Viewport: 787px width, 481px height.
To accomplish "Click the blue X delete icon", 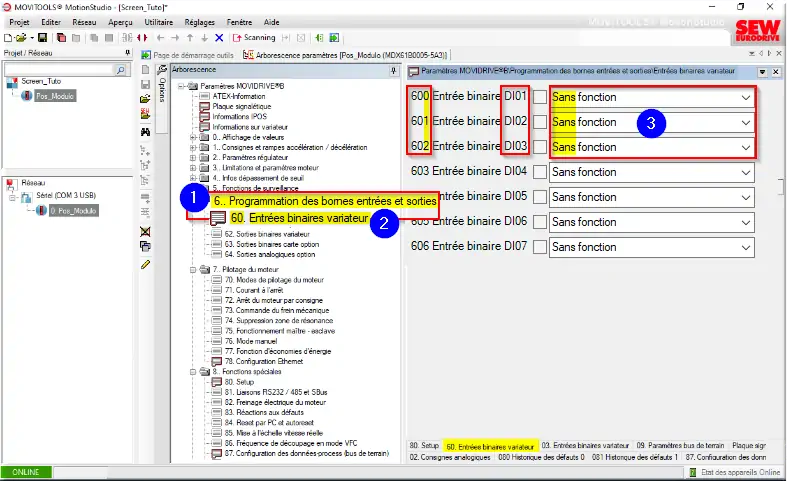I will coord(219,38).
